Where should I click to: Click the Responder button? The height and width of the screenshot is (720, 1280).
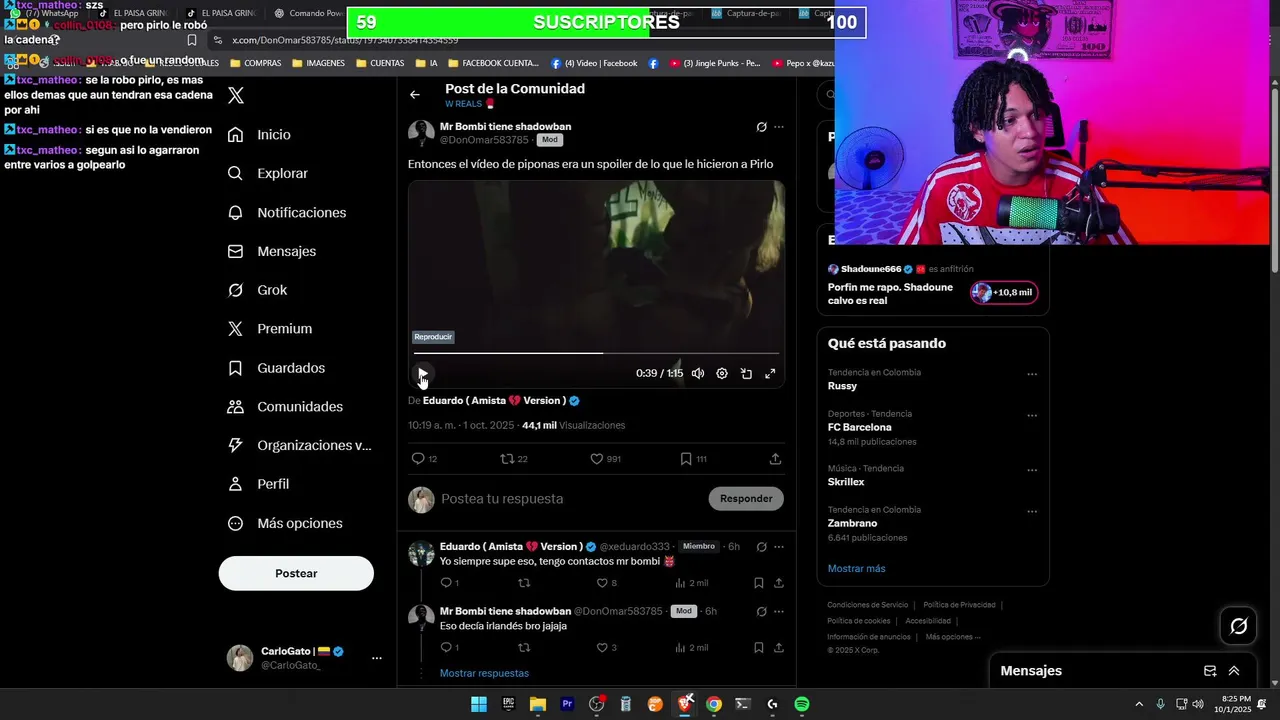click(x=746, y=498)
